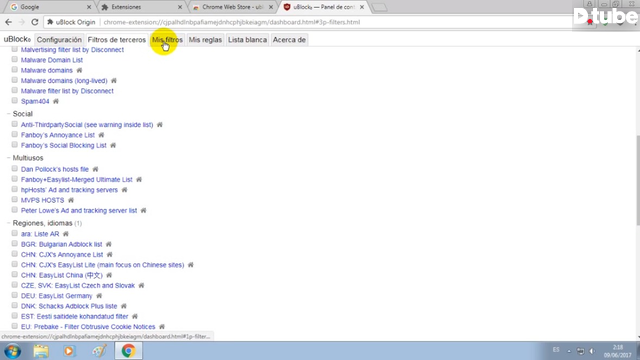Click home icon next to ara: Liste AR
The width and height of the screenshot is (640, 360).
click(x=66, y=234)
